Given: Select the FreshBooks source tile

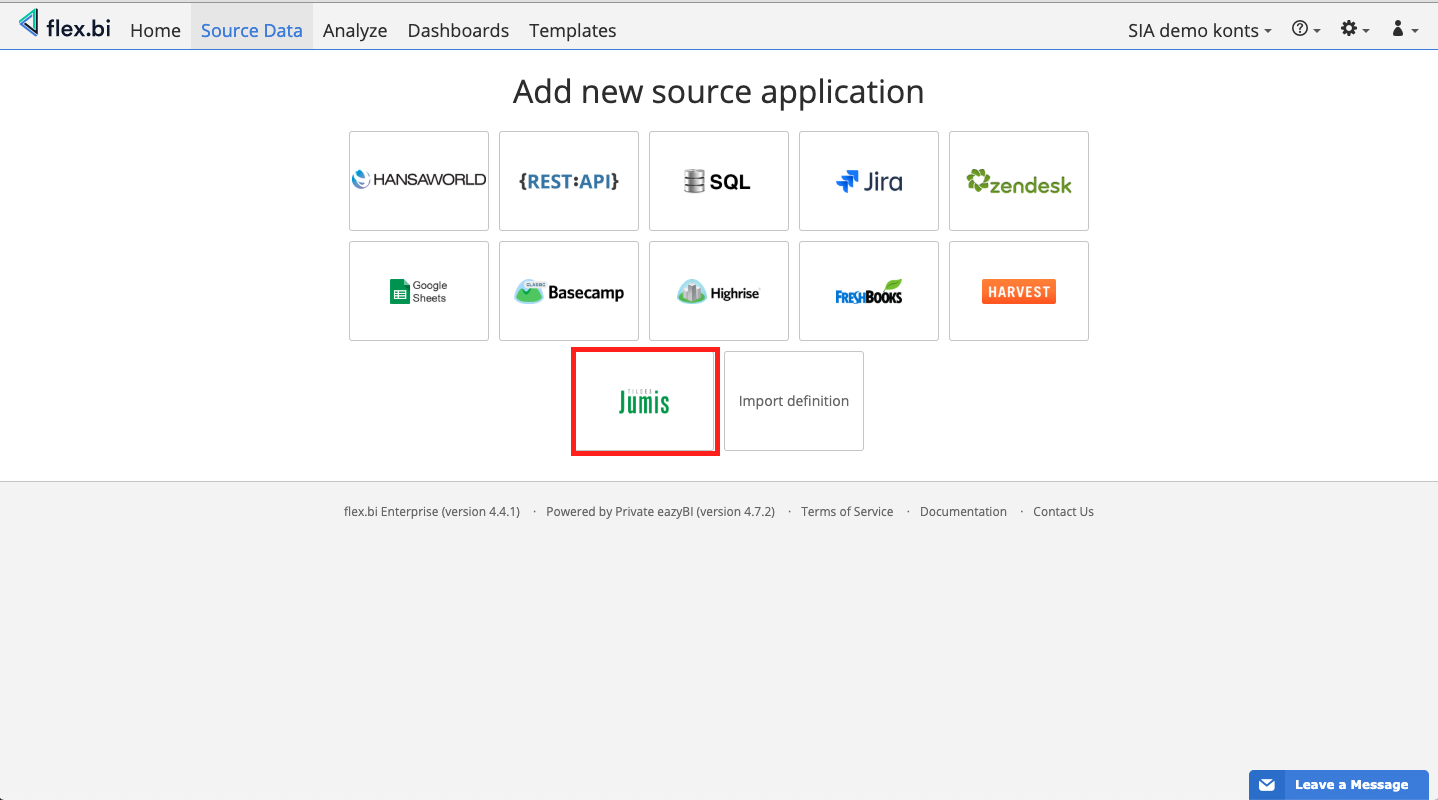Looking at the screenshot, I should coord(868,291).
